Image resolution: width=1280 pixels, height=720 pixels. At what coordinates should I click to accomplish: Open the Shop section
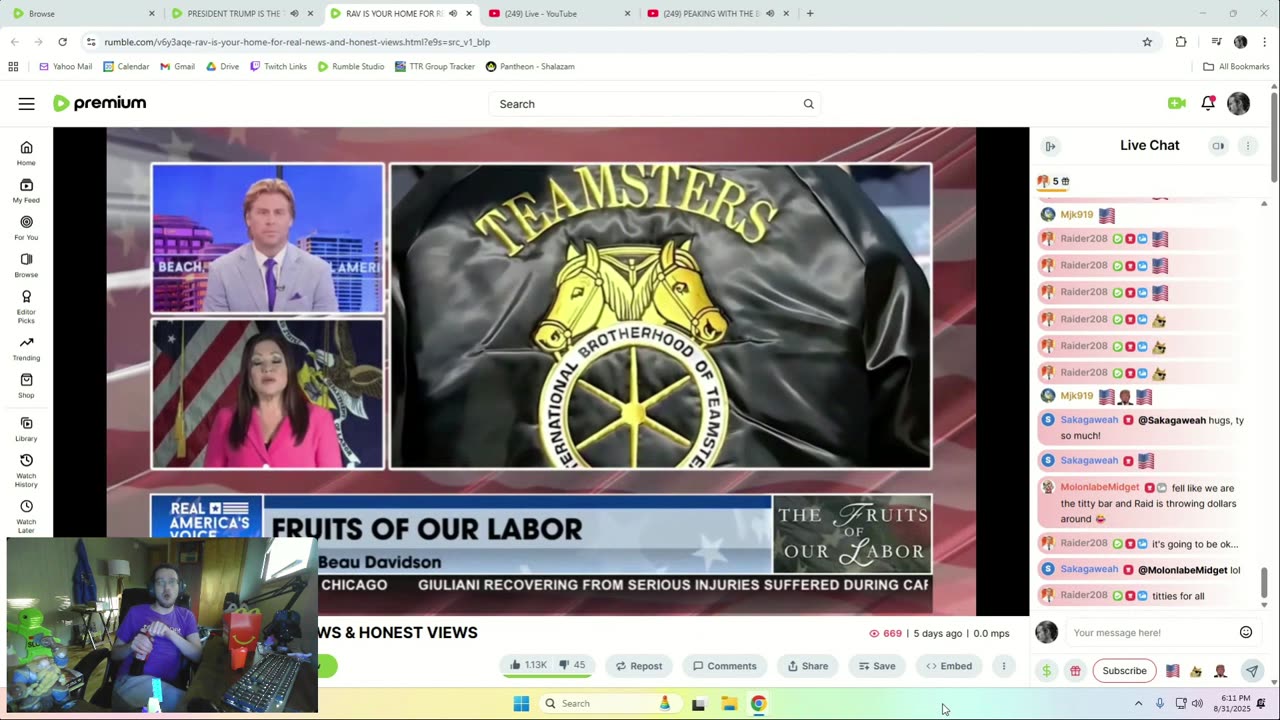[x=26, y=385]
